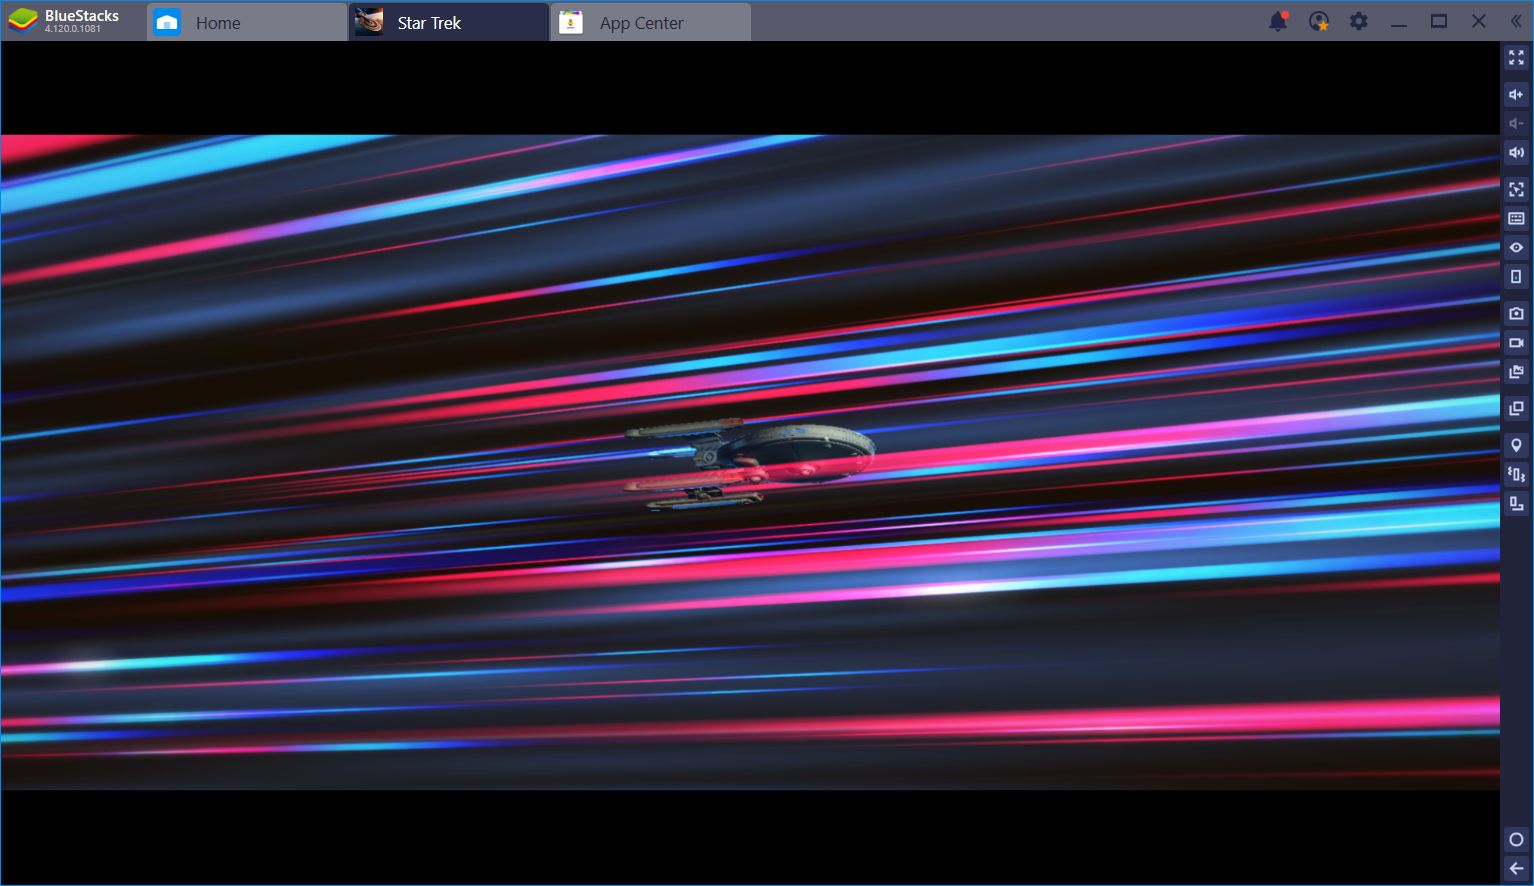1534x886 pixels.
Task: Switch to the App Center tab
Action: [x=651, y=22]
